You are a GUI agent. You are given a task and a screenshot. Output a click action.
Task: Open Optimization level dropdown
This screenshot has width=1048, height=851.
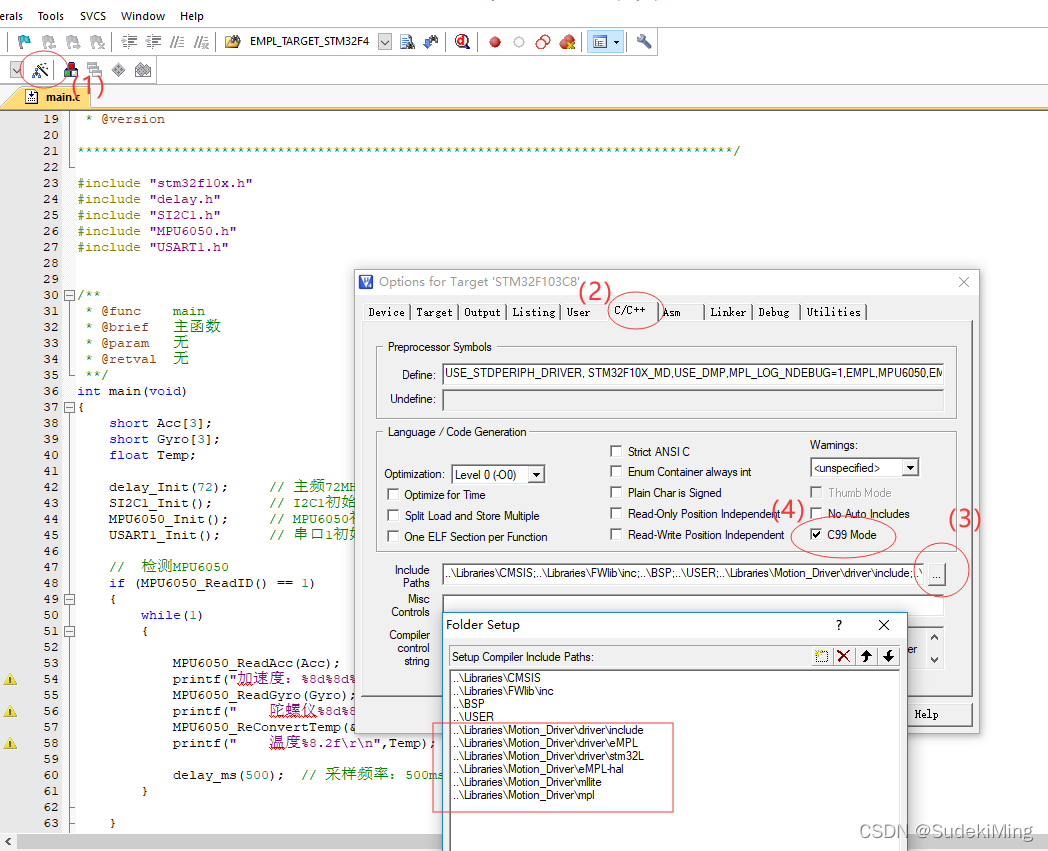(x=536, y=475)
